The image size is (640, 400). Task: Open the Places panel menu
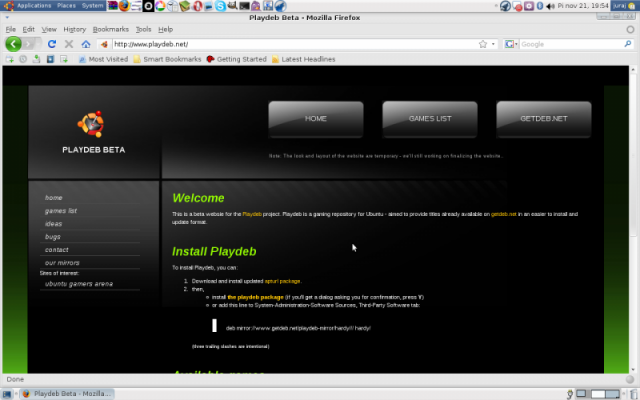(67, 6)
